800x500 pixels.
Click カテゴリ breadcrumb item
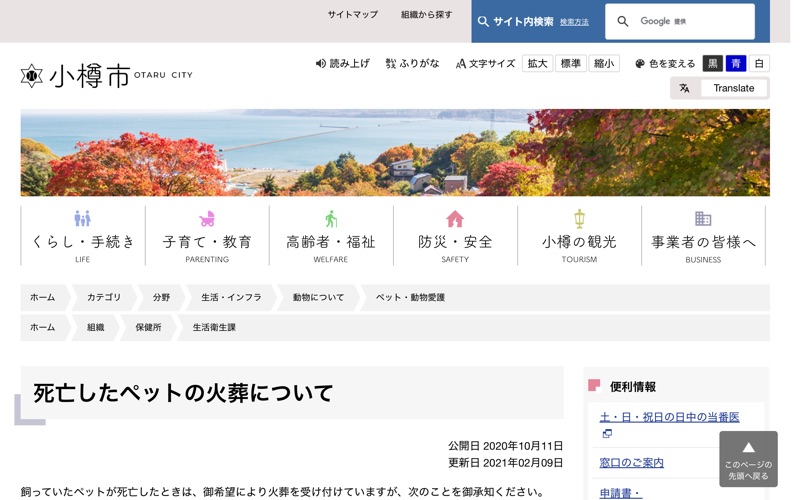pos(104,297)
